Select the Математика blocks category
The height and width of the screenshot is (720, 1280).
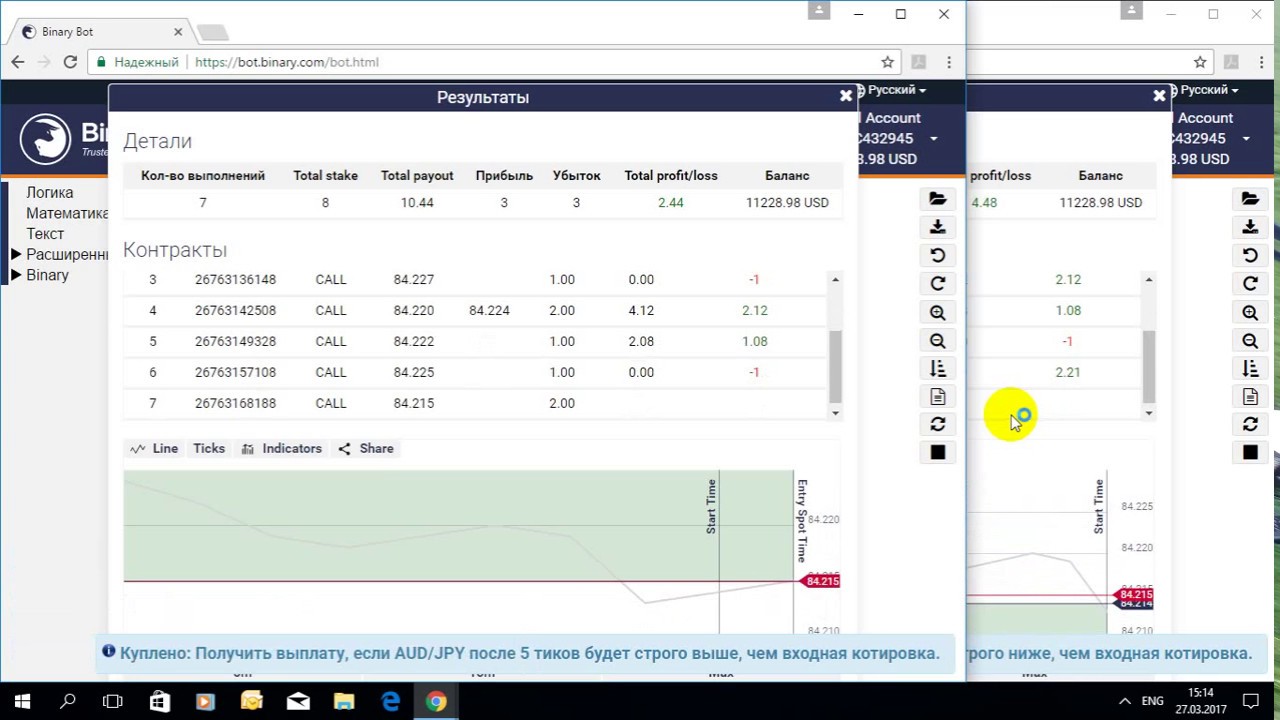tap(67, 213)
